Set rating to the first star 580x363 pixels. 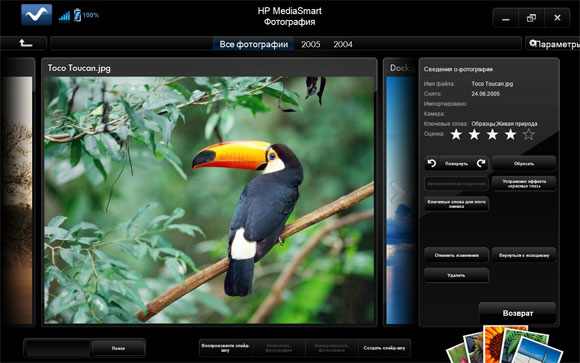(x=456, y=134)
